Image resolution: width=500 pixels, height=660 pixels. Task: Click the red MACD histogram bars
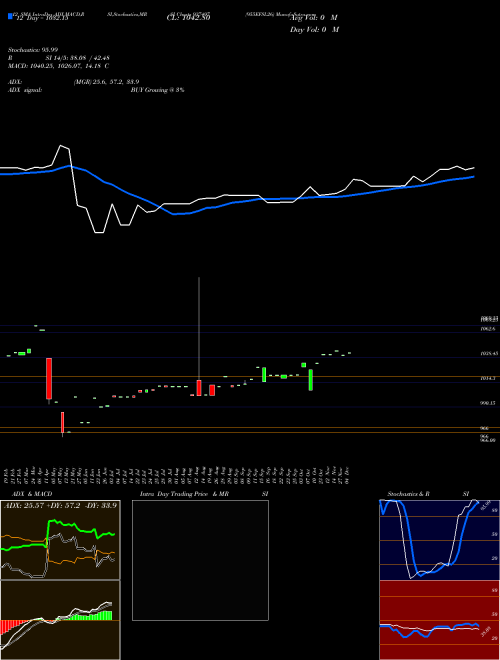click(9, 626)
